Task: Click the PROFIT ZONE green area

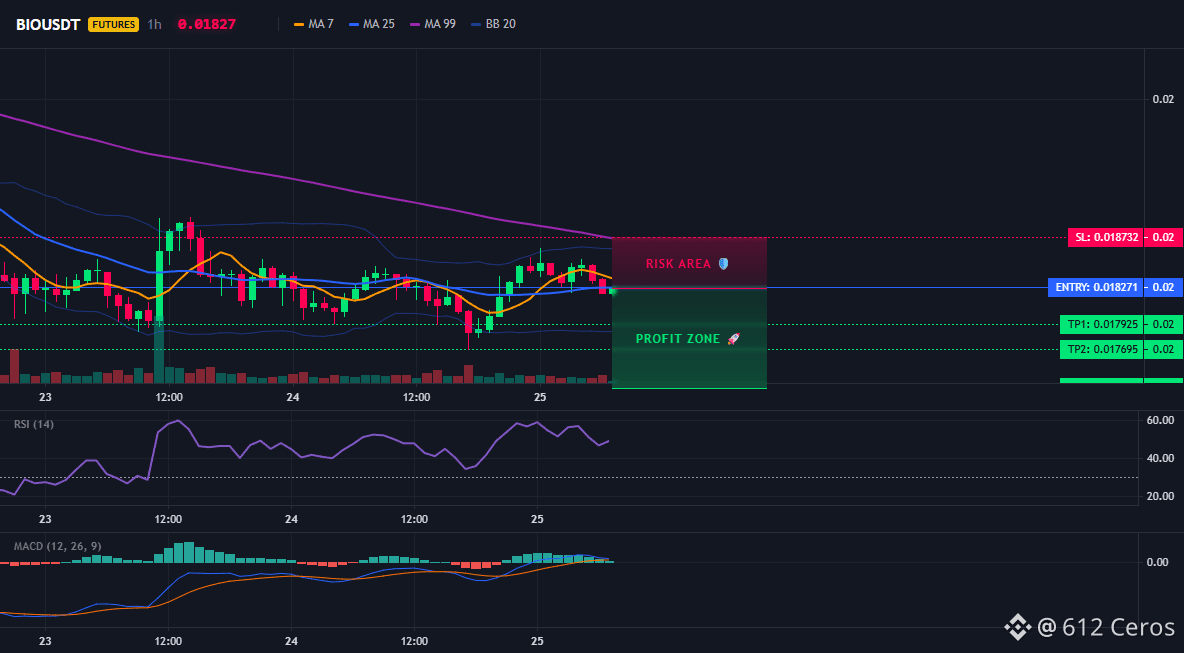Action: tap(689, 338)
